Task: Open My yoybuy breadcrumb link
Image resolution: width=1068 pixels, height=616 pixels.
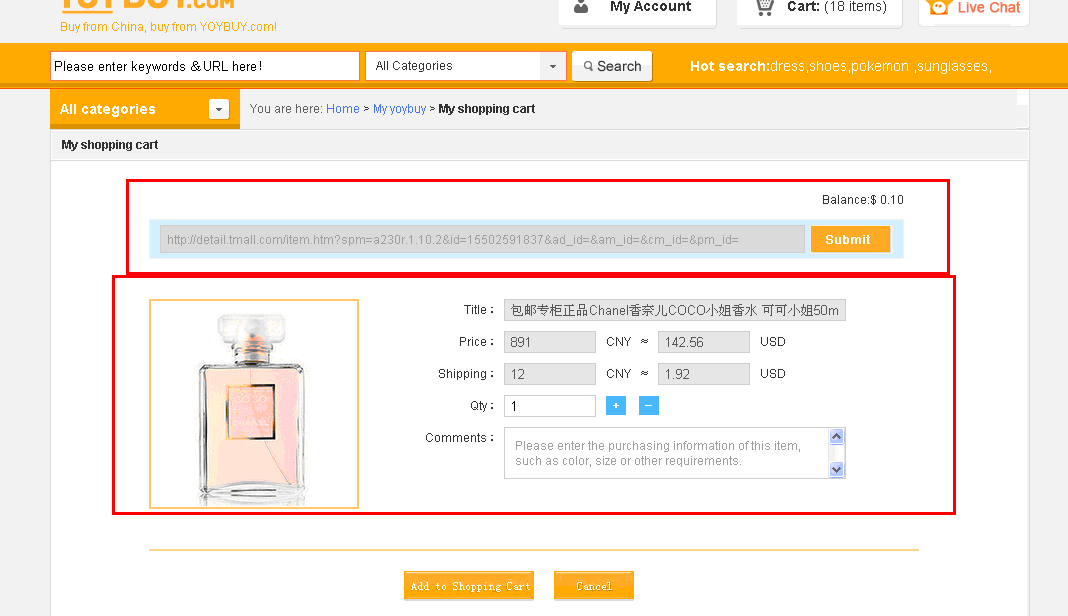Action: [399, 109]
